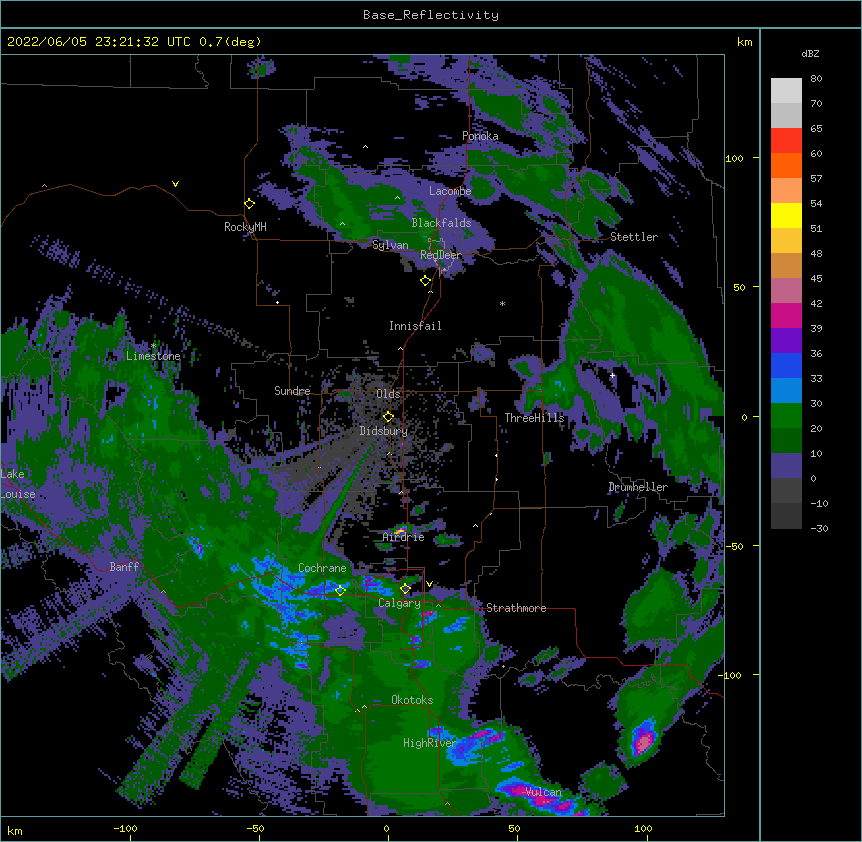862x842 pixels.
Task: Click the Calgary city label
Action: pos(399,603)
